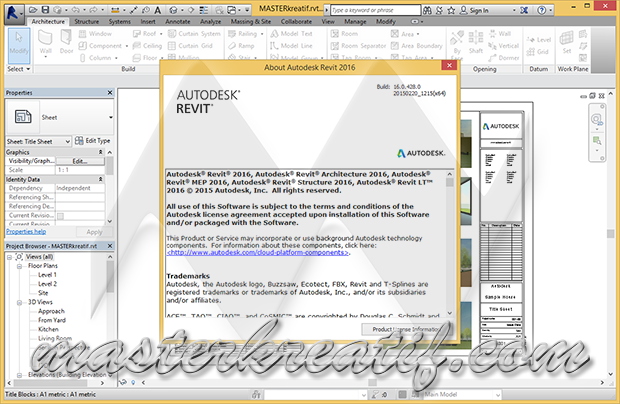This screenshot has height=404, width=620.
Task: Close the About Autodesk Revit 2016 dialog
Action: coord(449,66)
